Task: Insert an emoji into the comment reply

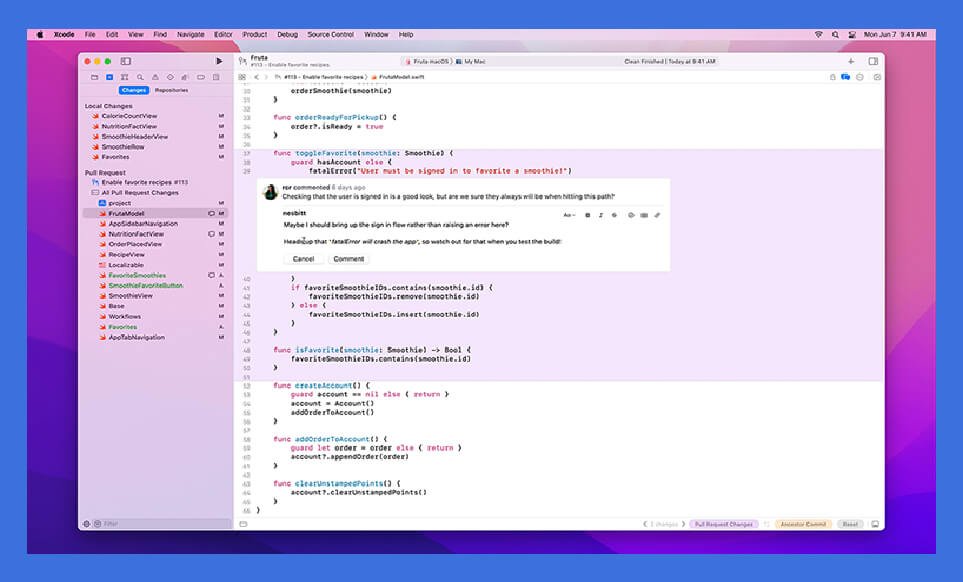Action: pyautogui.click(x=616, y=215)
